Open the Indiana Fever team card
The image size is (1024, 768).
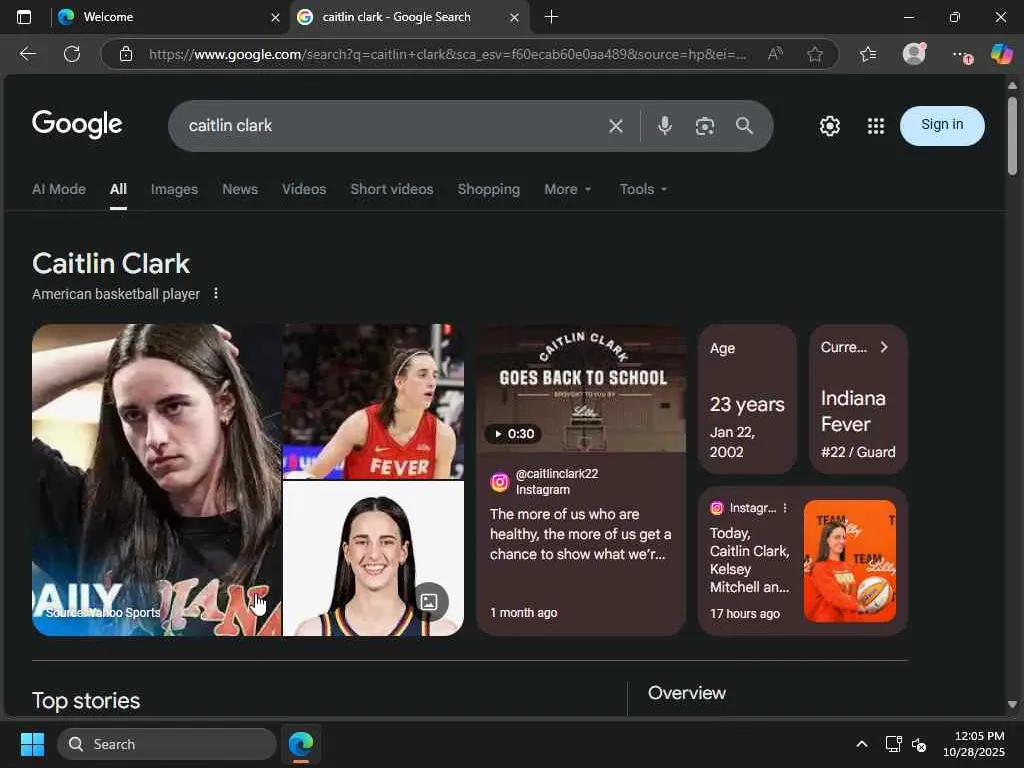(x=858, y=399)
